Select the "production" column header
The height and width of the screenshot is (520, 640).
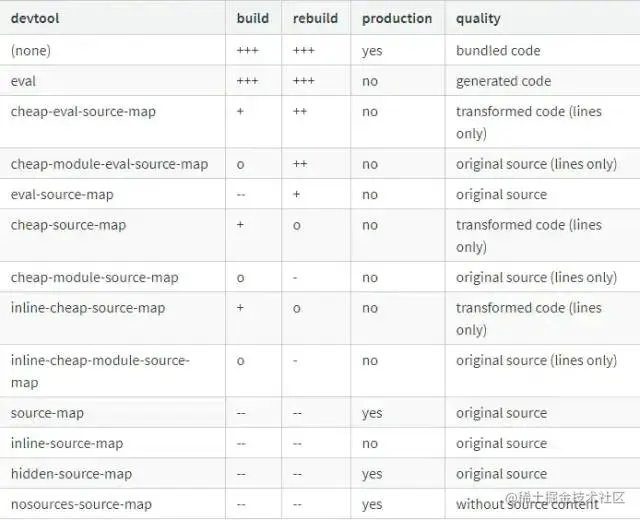(x=397, y=18)
